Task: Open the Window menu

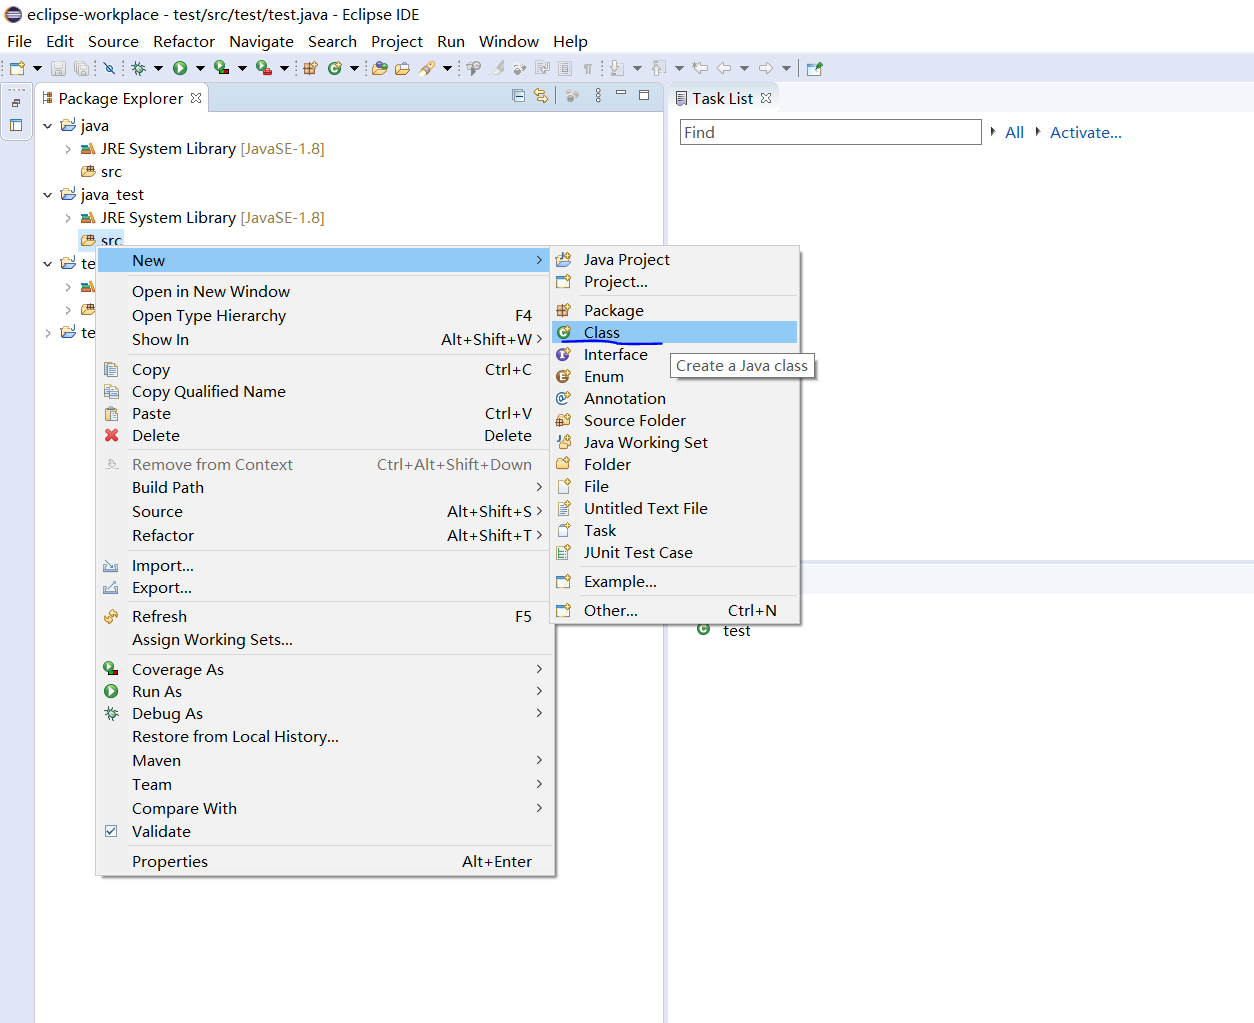Action: point(509,41)
